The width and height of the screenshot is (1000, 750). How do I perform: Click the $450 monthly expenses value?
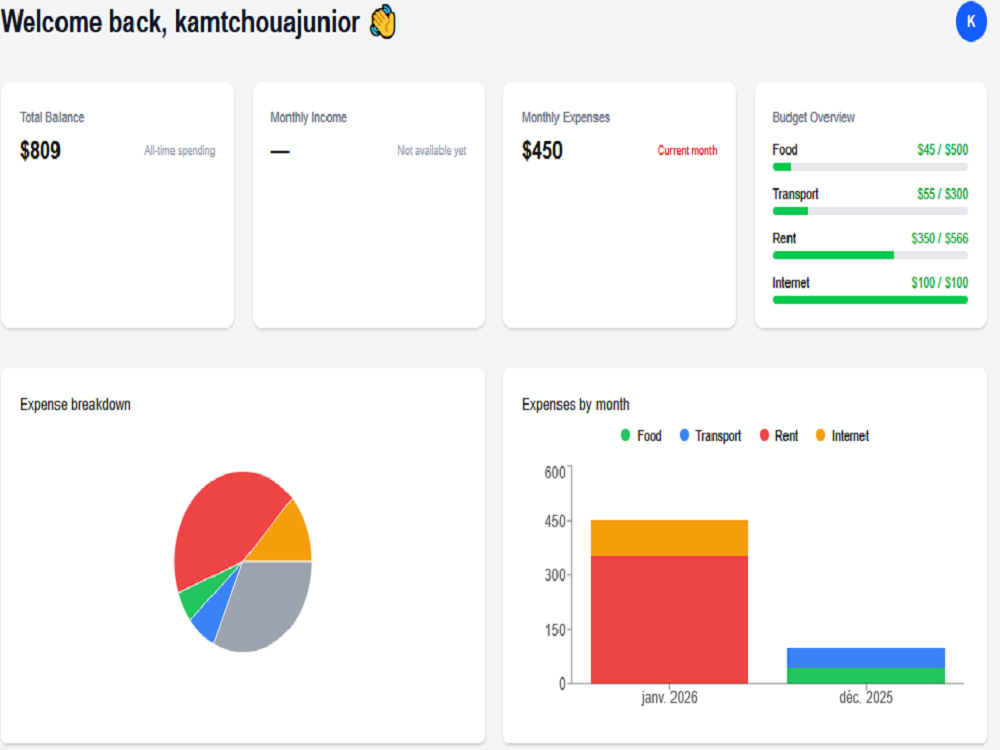pyautogui.click(x=542, y=151)
